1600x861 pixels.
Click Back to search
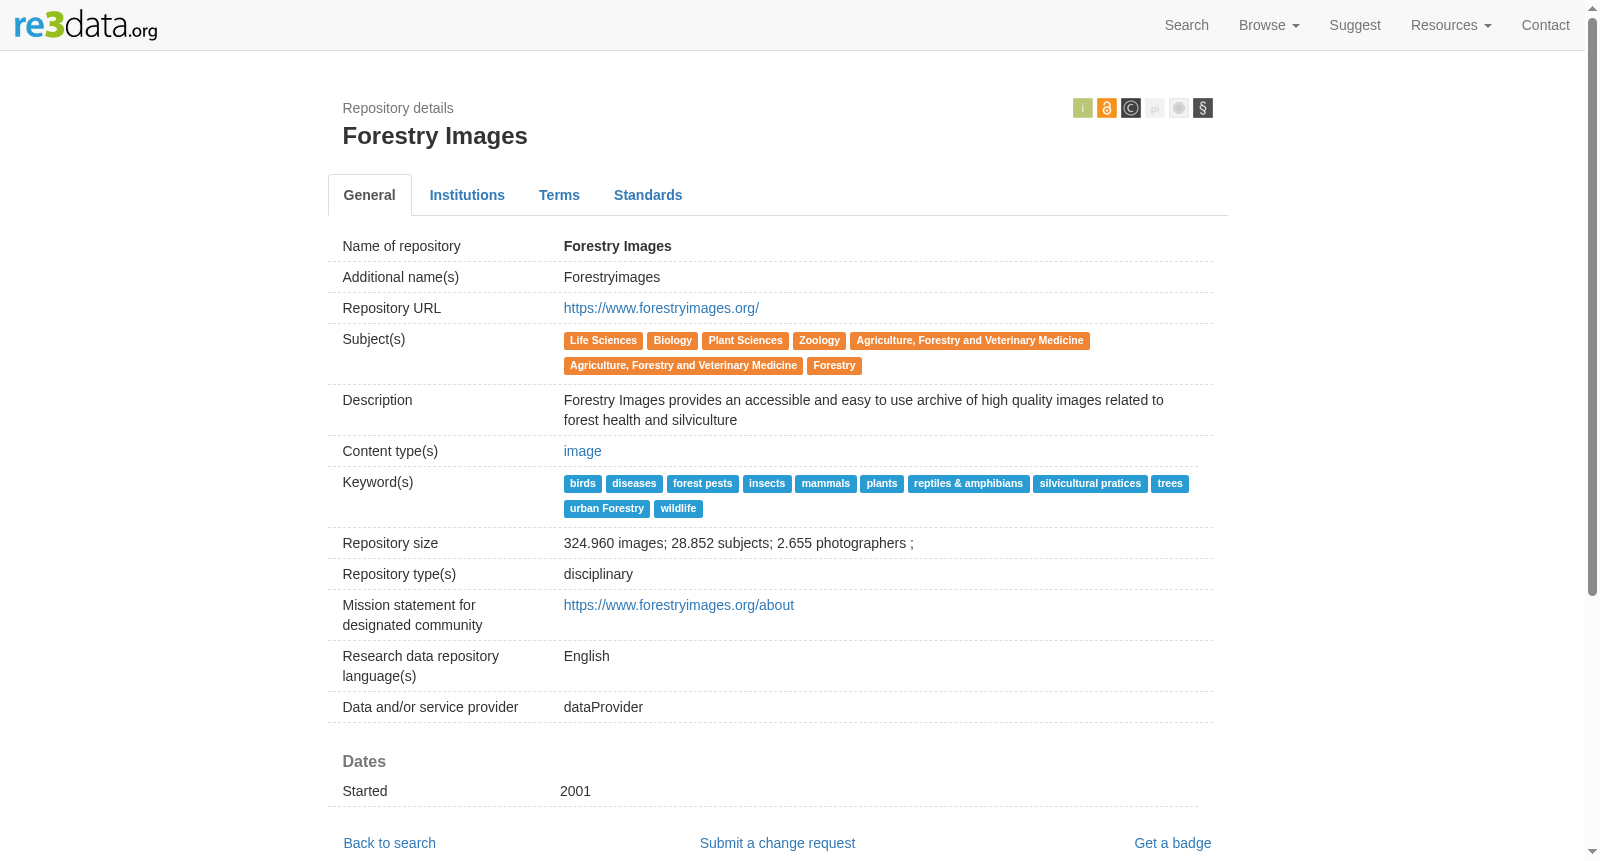(x=390, y=843)
